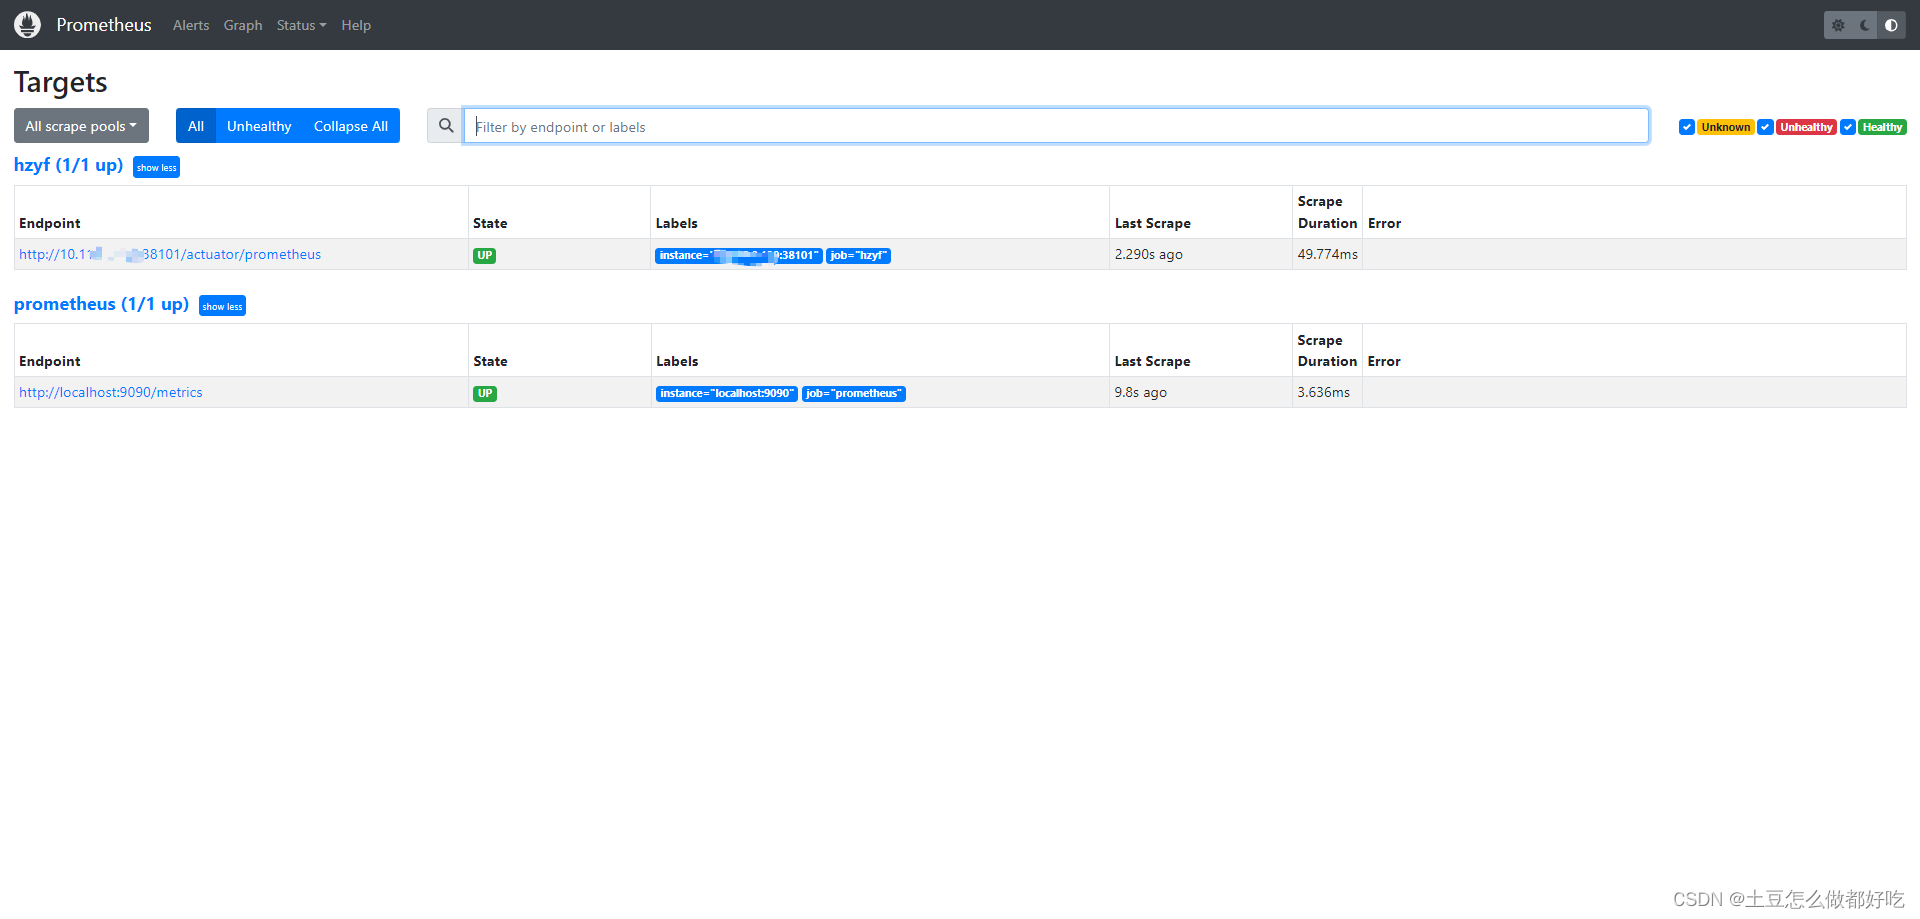The width and height of the screenshot is (1920, 919).
Task: Click the Prometheus flame logo icon
Action: 28,25
